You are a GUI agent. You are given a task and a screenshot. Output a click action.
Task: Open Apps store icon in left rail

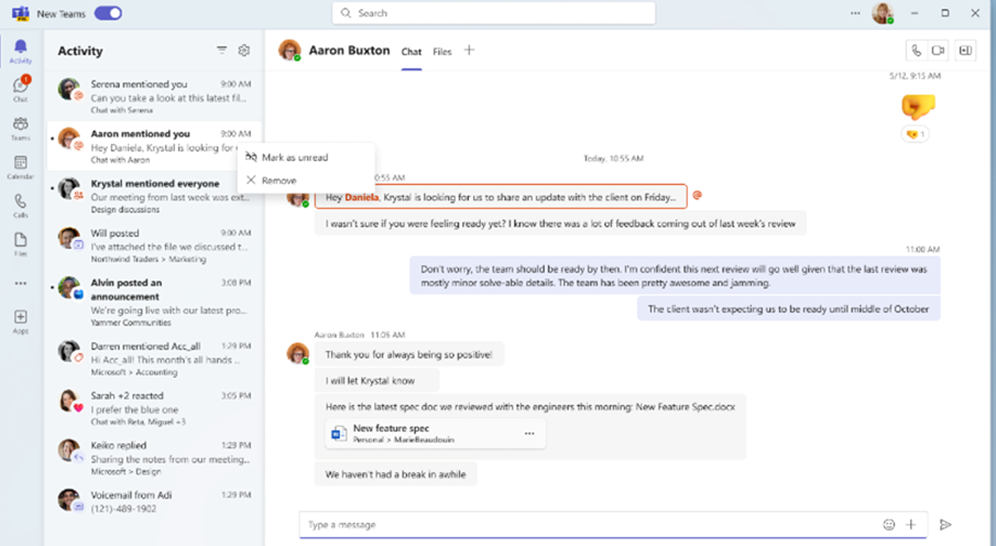[x=20, y=321]
